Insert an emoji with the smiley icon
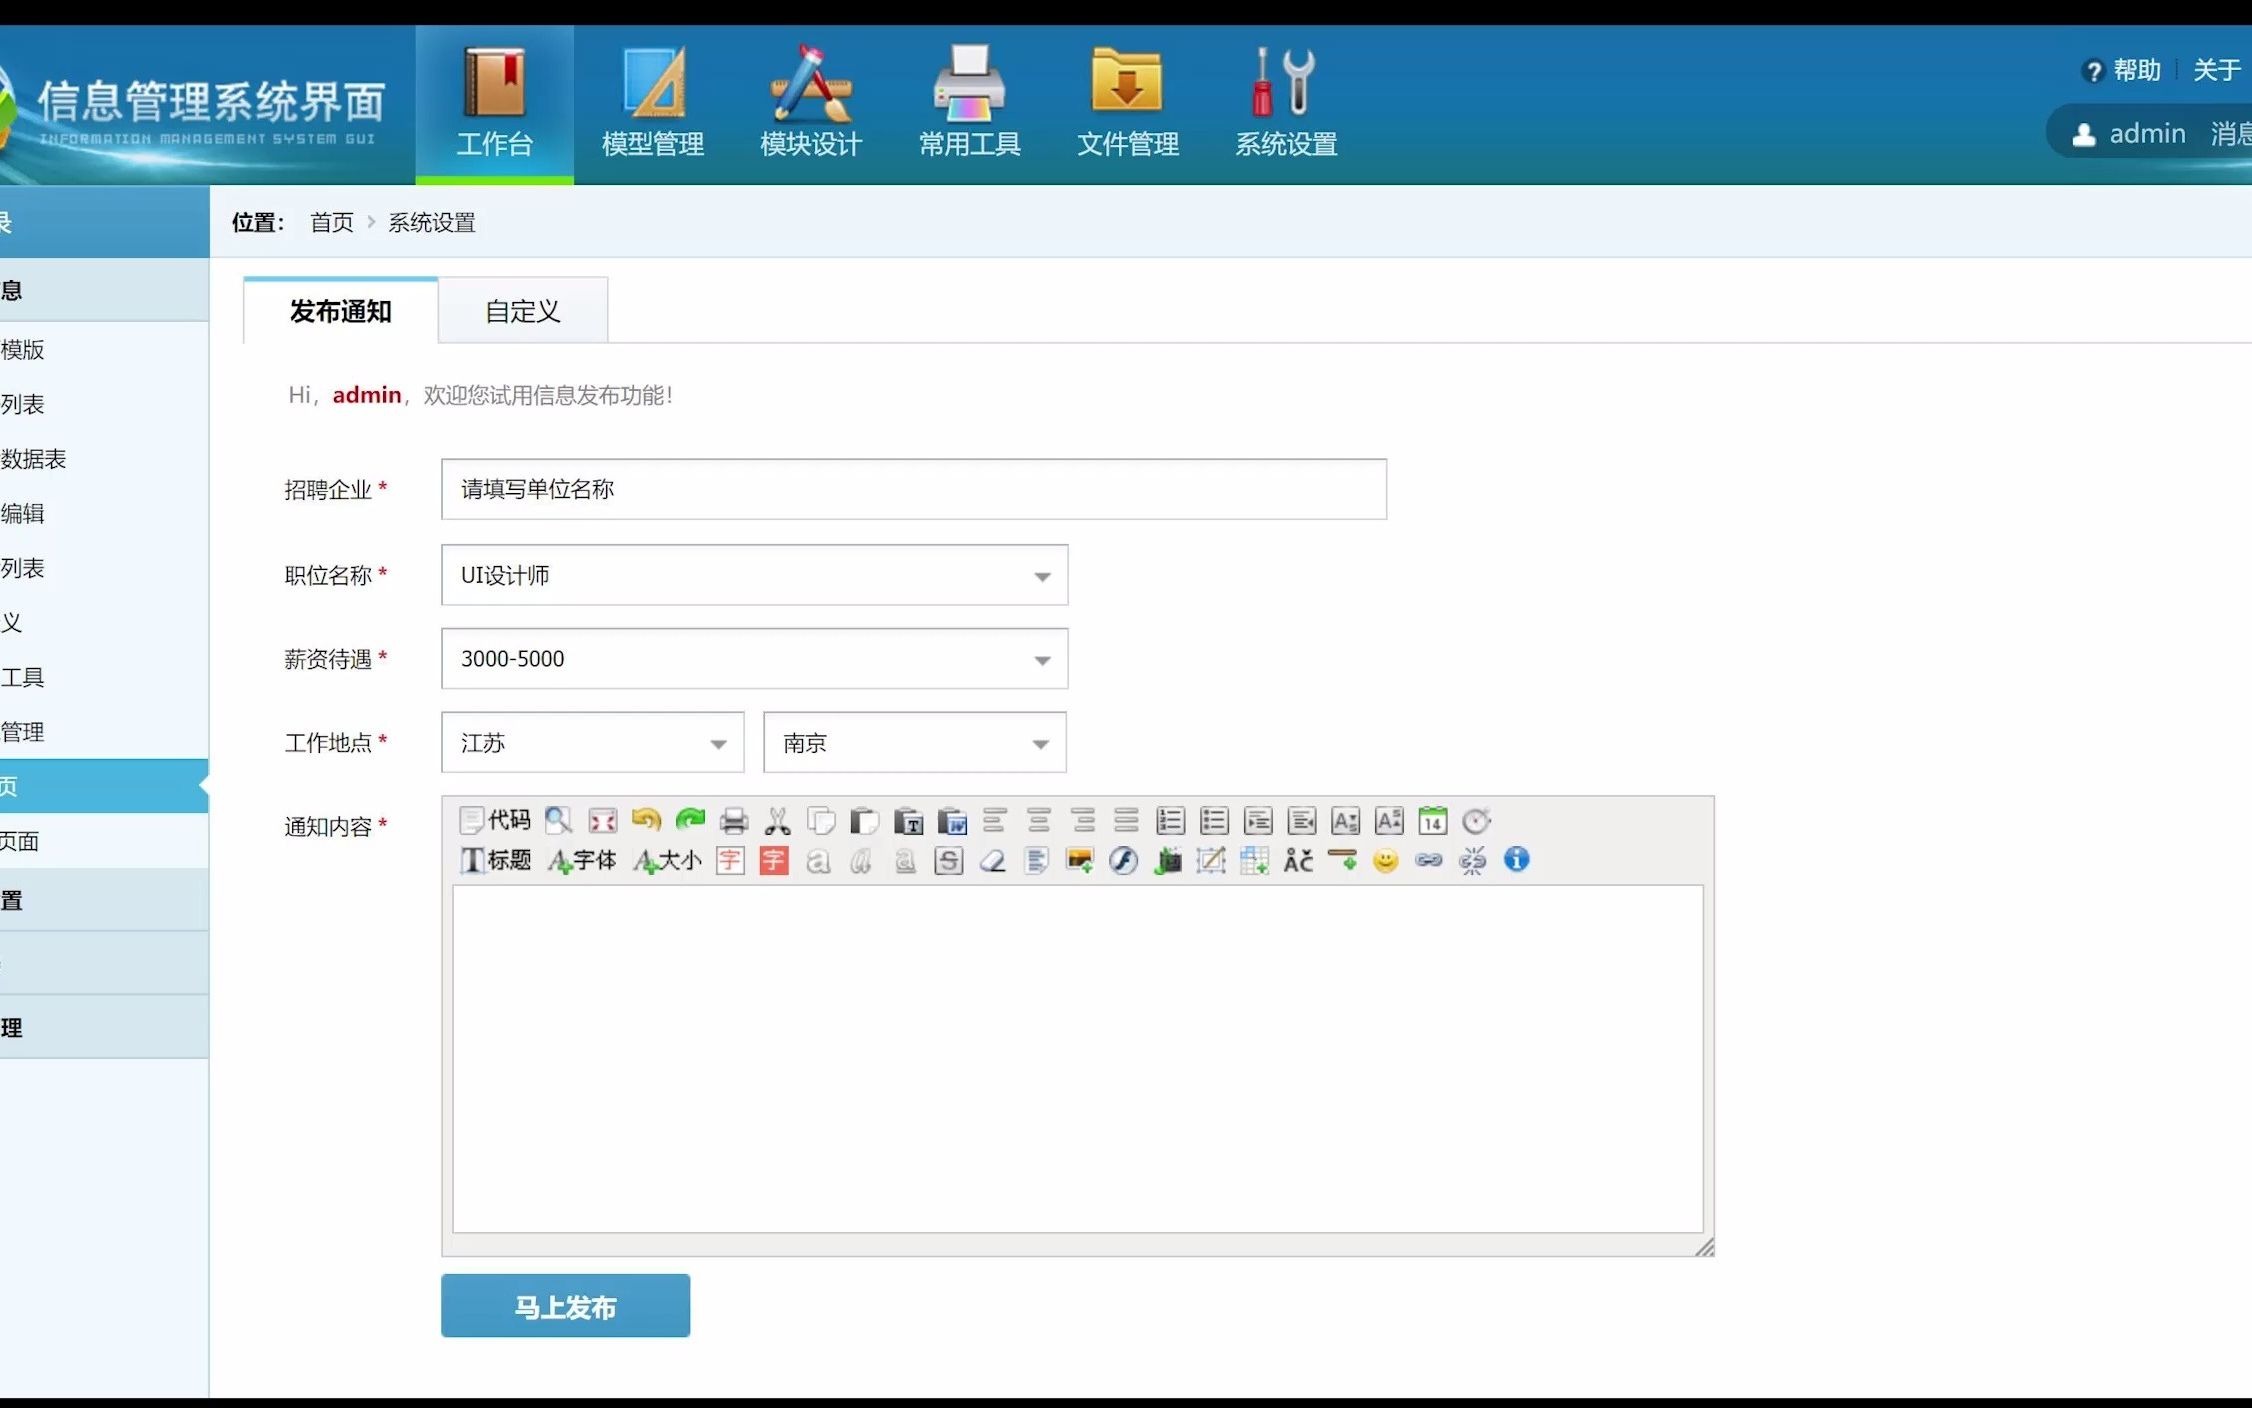Image resolution: width=2252 pixels, height=1408 pixels. tap(1386, 860)
